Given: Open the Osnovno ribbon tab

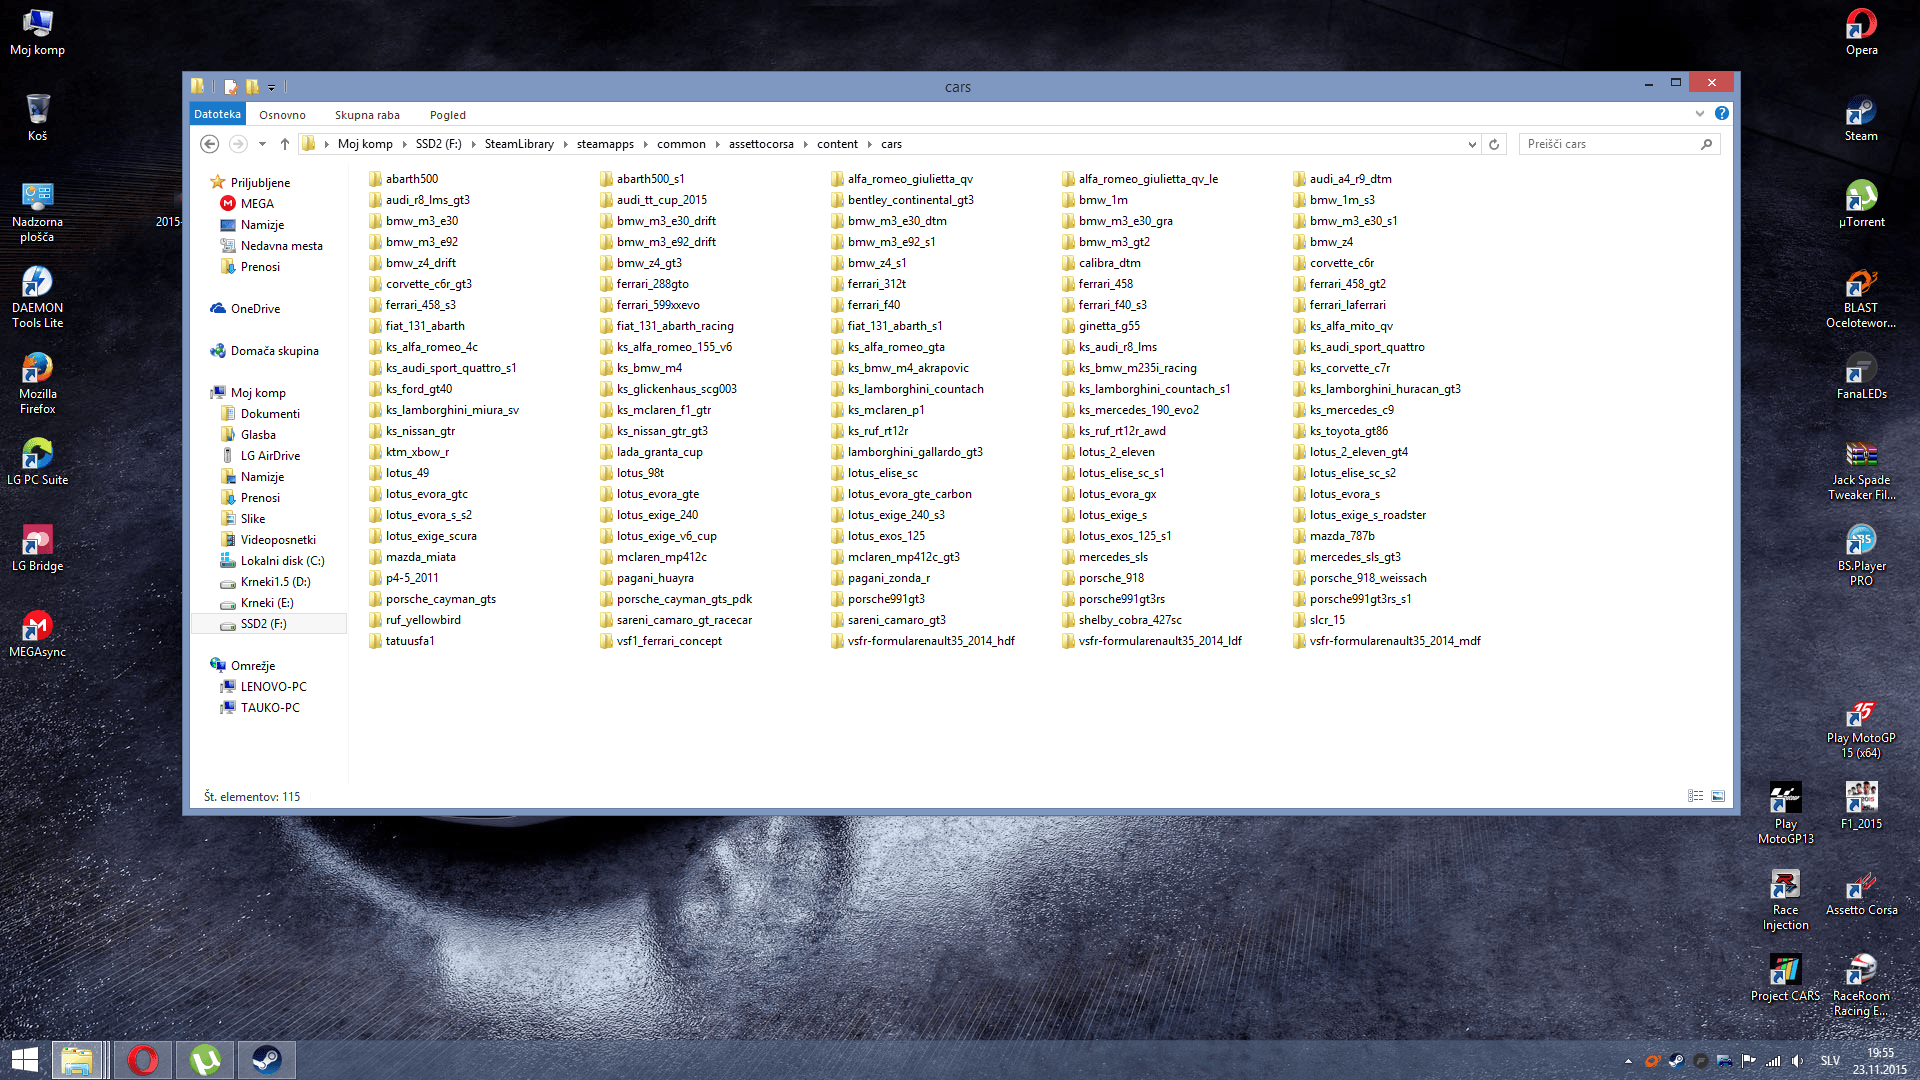Looking at the screenshot, I should click(282, 115).
